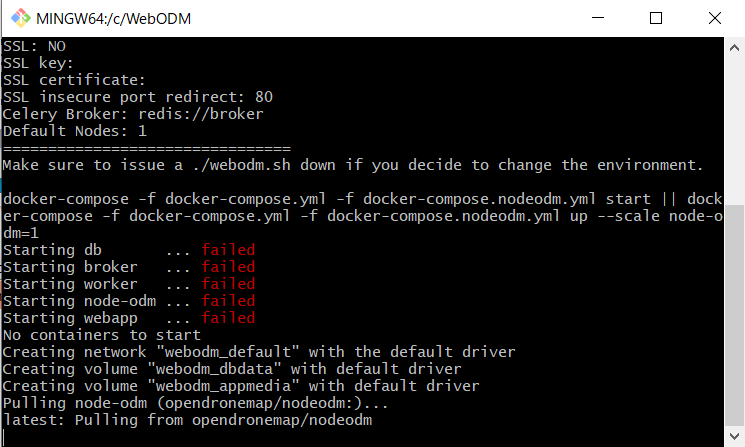Click the text cursor on the last line
This screenshot has width=745, height=447.
tap(4, 437)
